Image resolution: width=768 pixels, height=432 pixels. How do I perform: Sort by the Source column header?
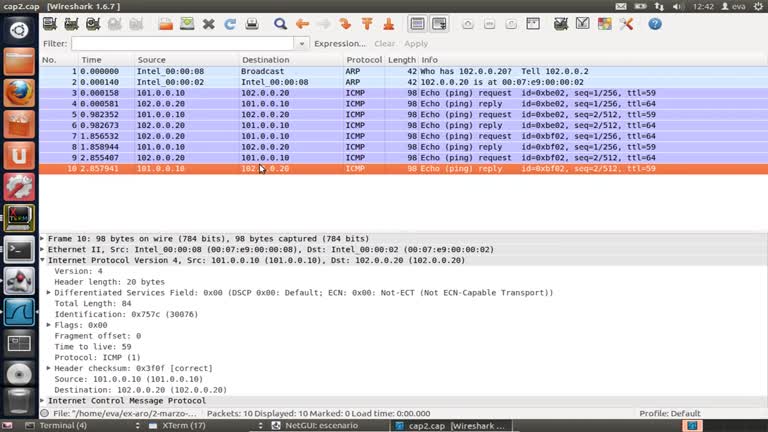coord(187,60)
